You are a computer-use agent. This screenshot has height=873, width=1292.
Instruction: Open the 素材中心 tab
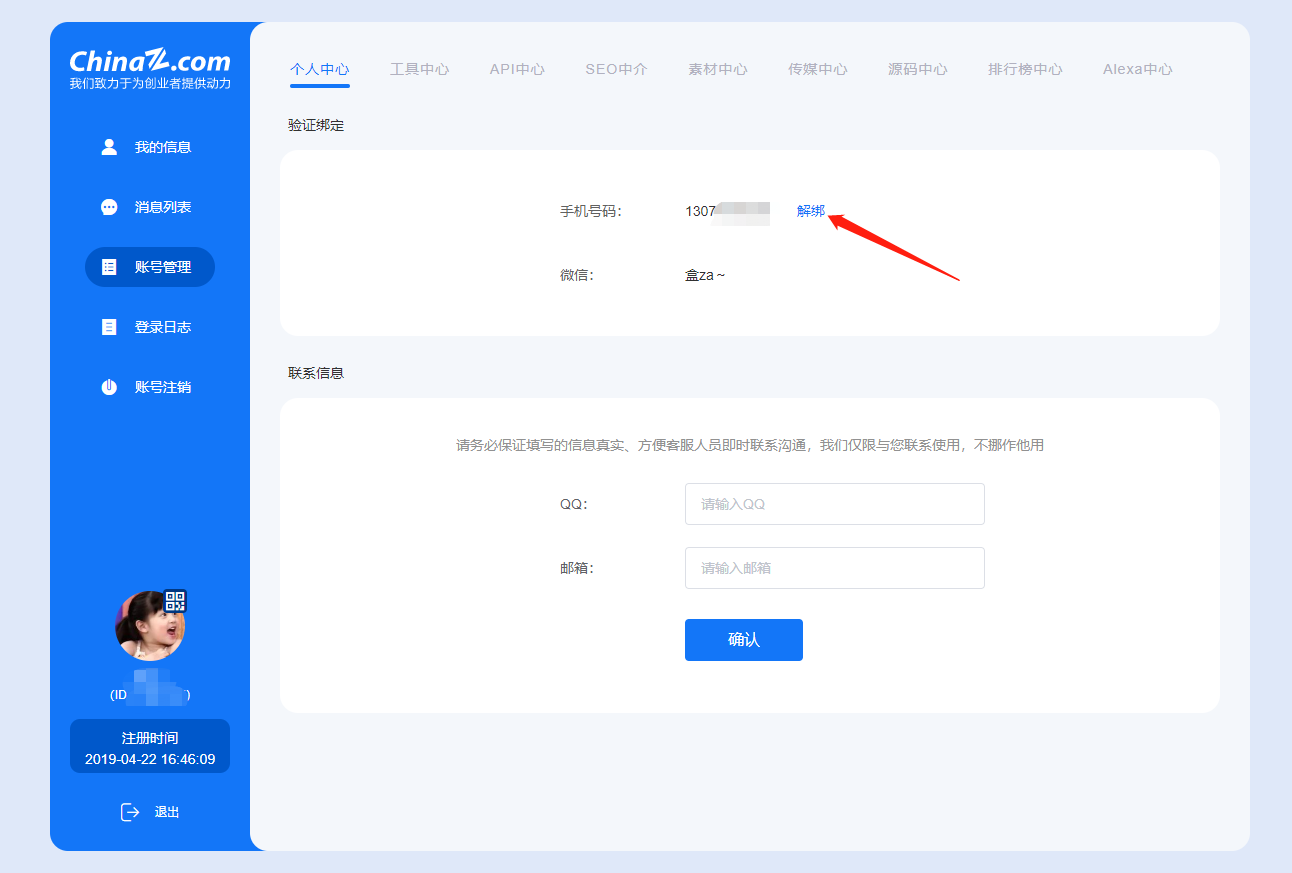pos(718,69)
